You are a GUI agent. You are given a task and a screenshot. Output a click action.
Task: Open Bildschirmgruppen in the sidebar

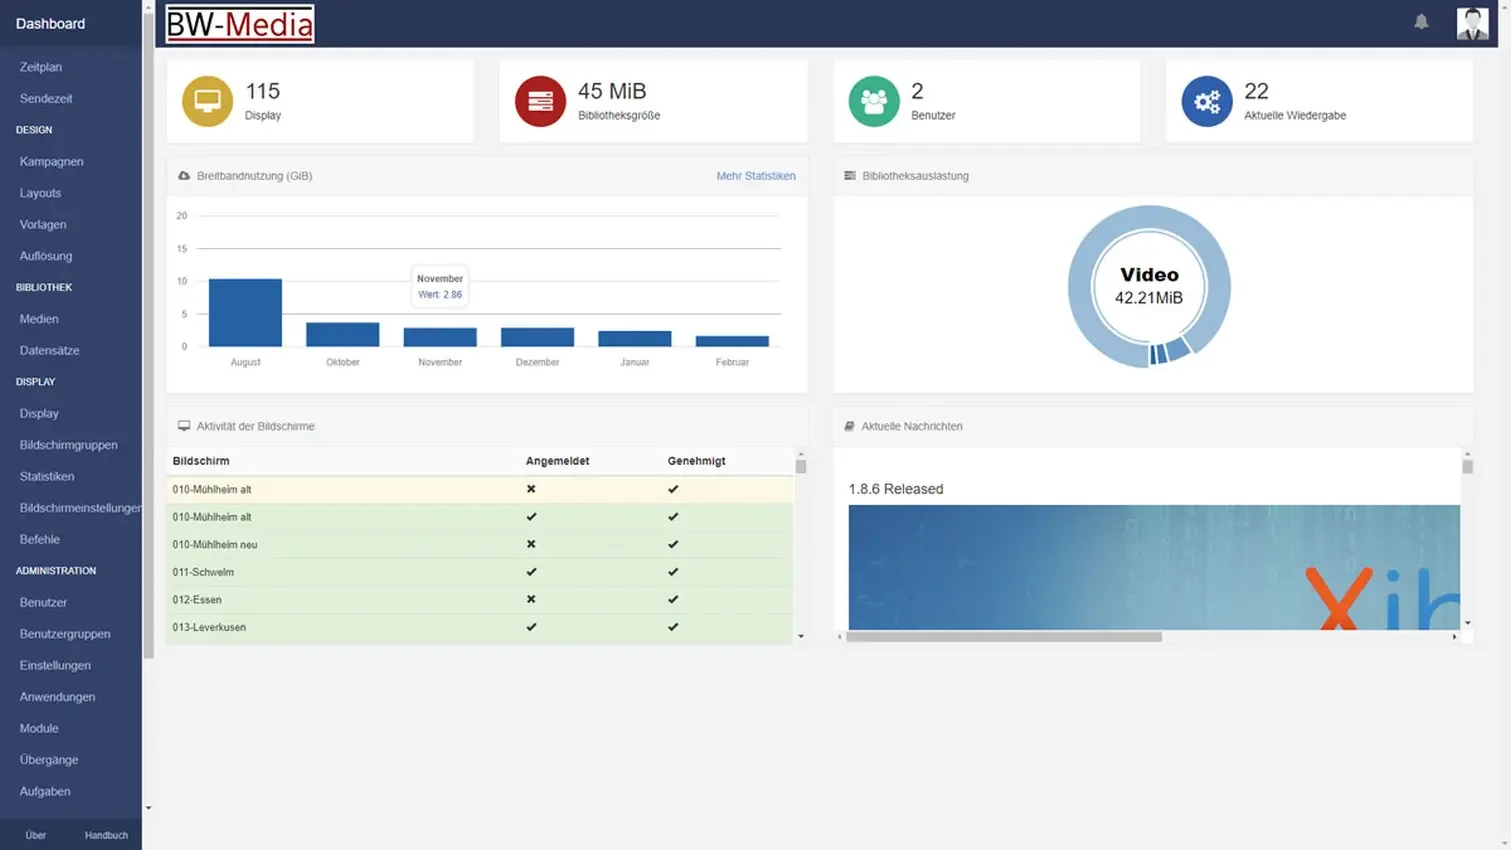[69, 445]
